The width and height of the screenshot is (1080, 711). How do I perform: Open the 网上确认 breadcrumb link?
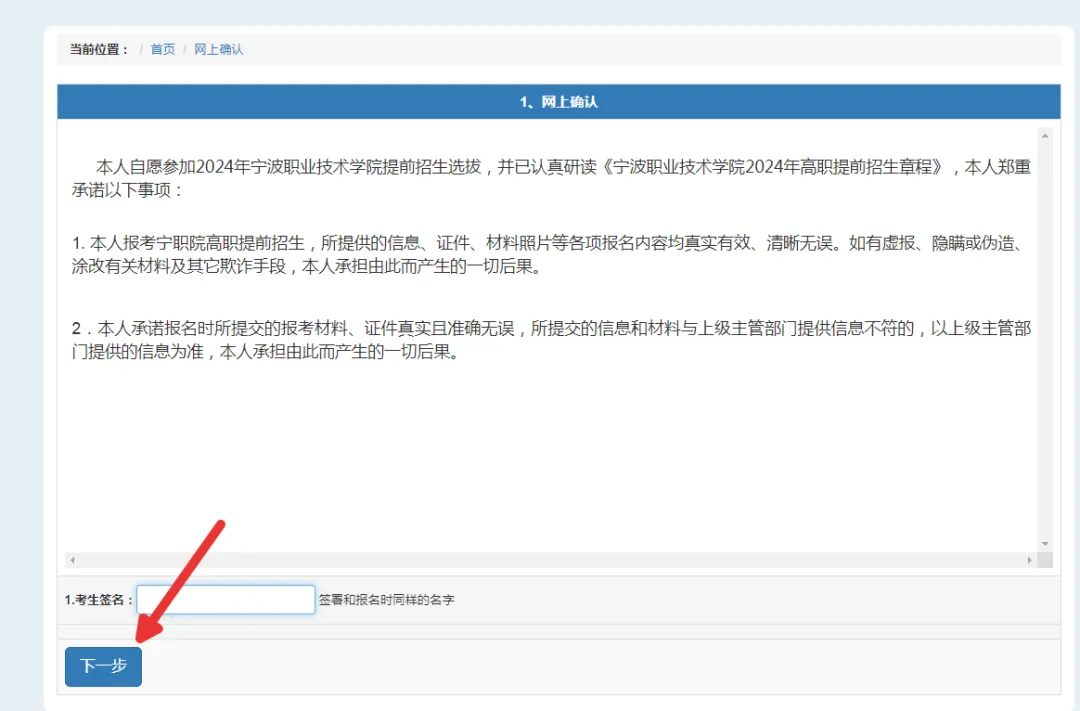218,49
